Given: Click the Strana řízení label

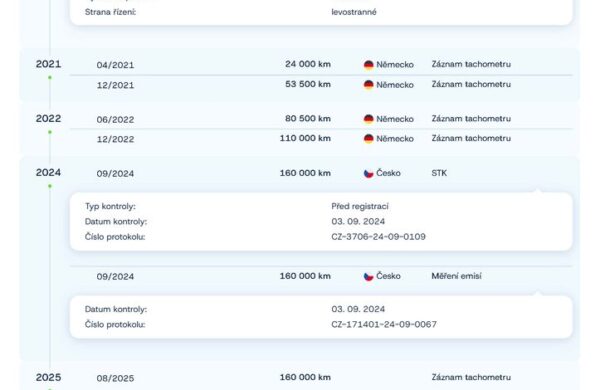Looking at the screenshot, I should tap(110, 12).
